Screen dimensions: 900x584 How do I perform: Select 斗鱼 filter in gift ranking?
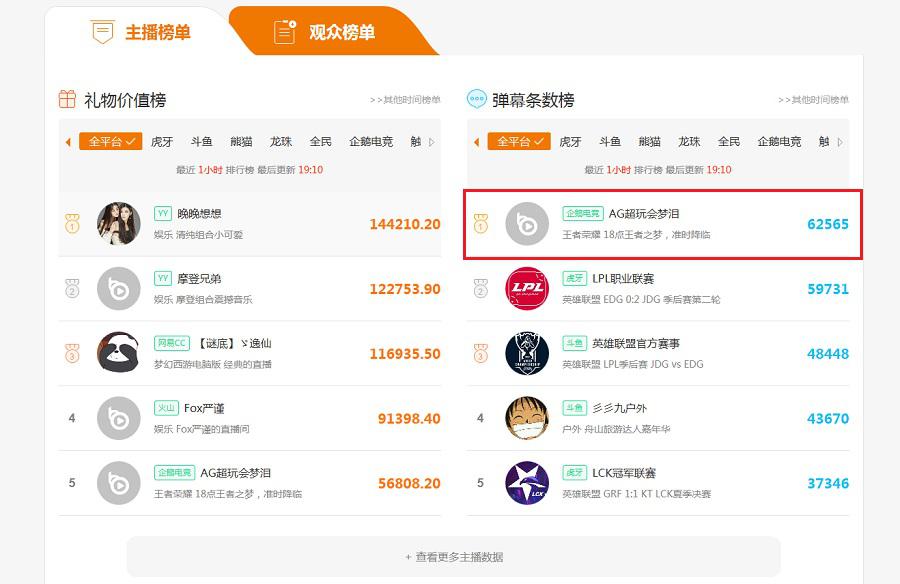tap(201, 141)
